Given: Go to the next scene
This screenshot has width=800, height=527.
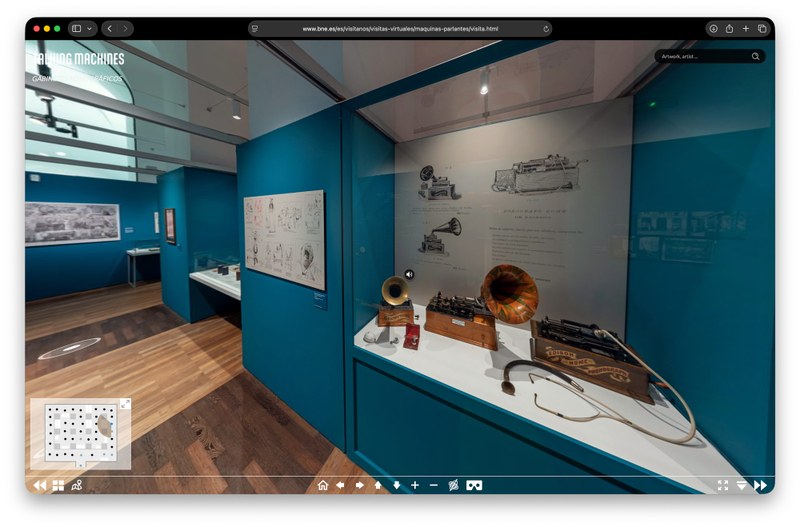Looking at the screenshot, I should [x=760, y=485].
